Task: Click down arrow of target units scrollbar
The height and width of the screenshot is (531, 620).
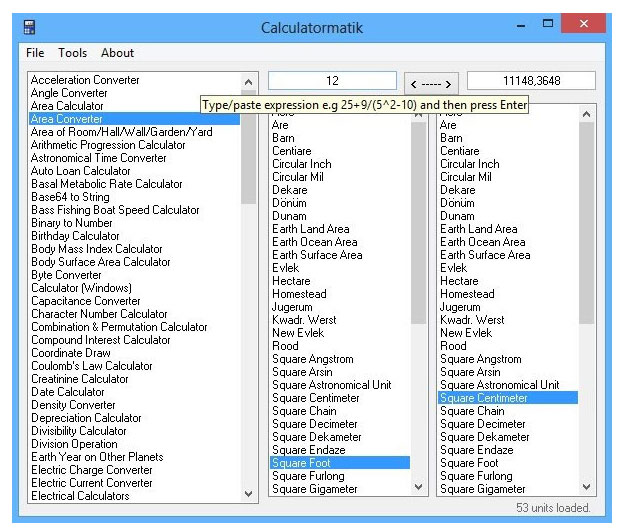Action: [586, 487]
